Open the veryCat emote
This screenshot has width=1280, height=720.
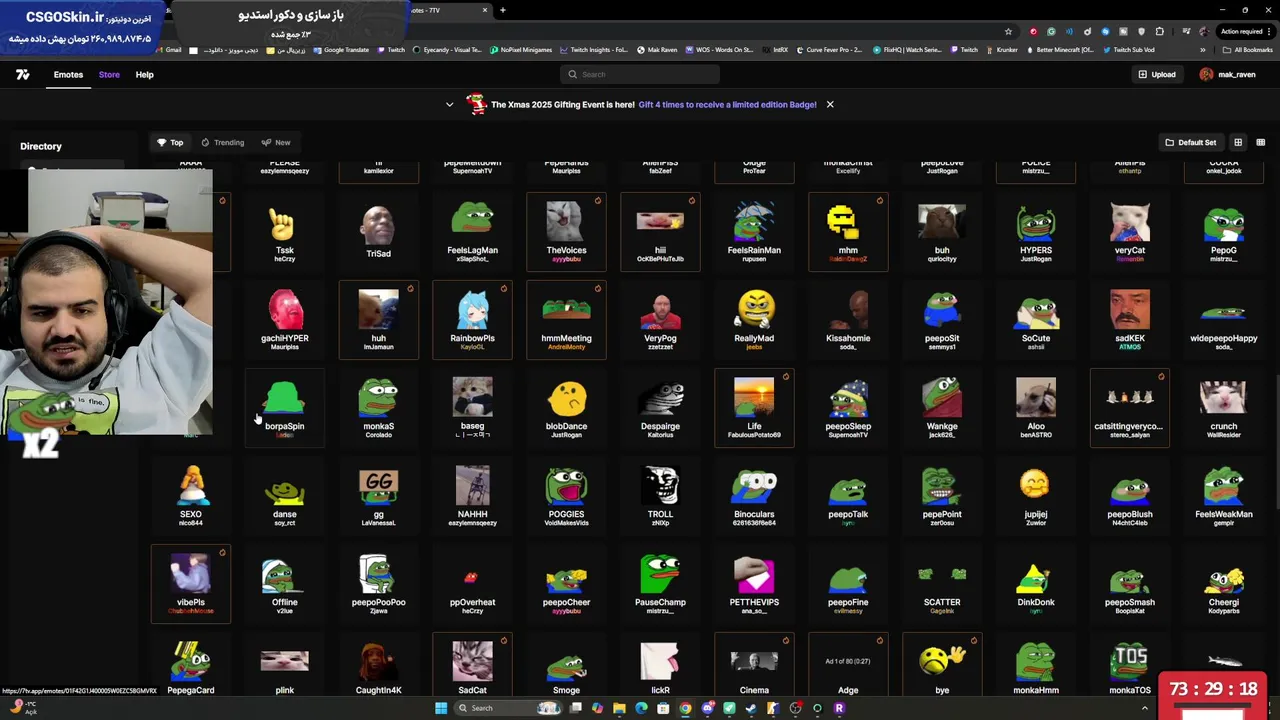[1130, 232]
